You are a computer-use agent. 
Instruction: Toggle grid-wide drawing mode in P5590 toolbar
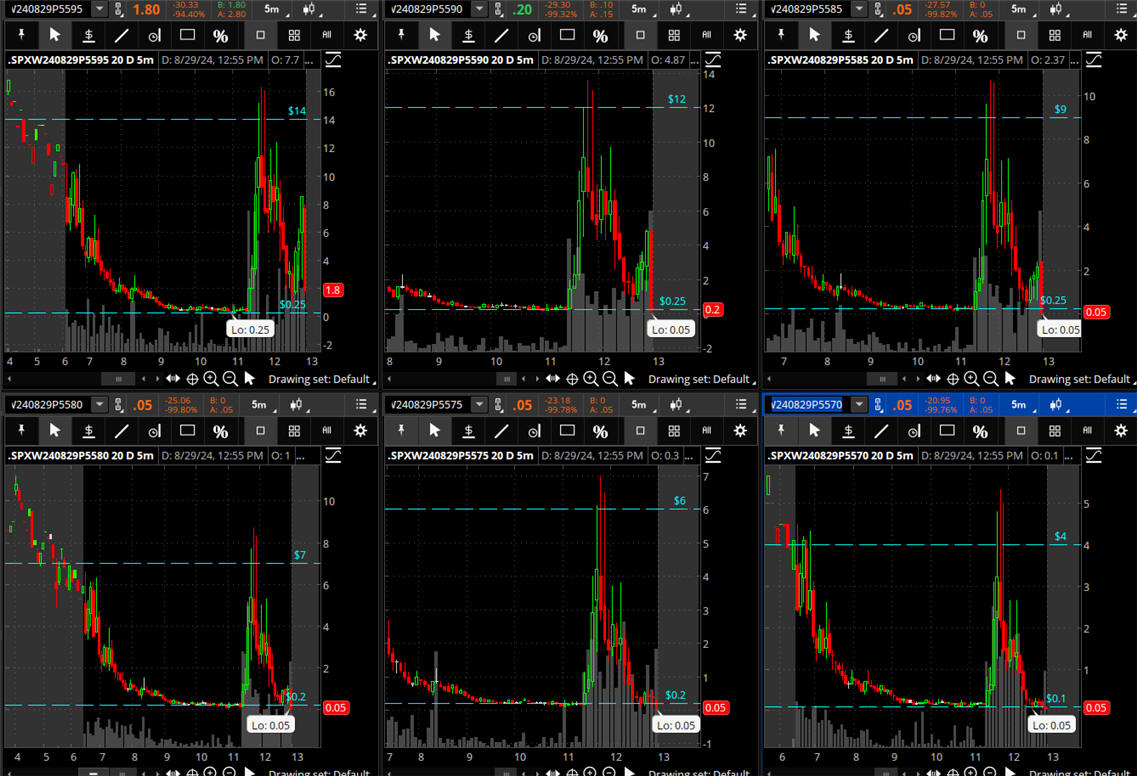point(674,35)
